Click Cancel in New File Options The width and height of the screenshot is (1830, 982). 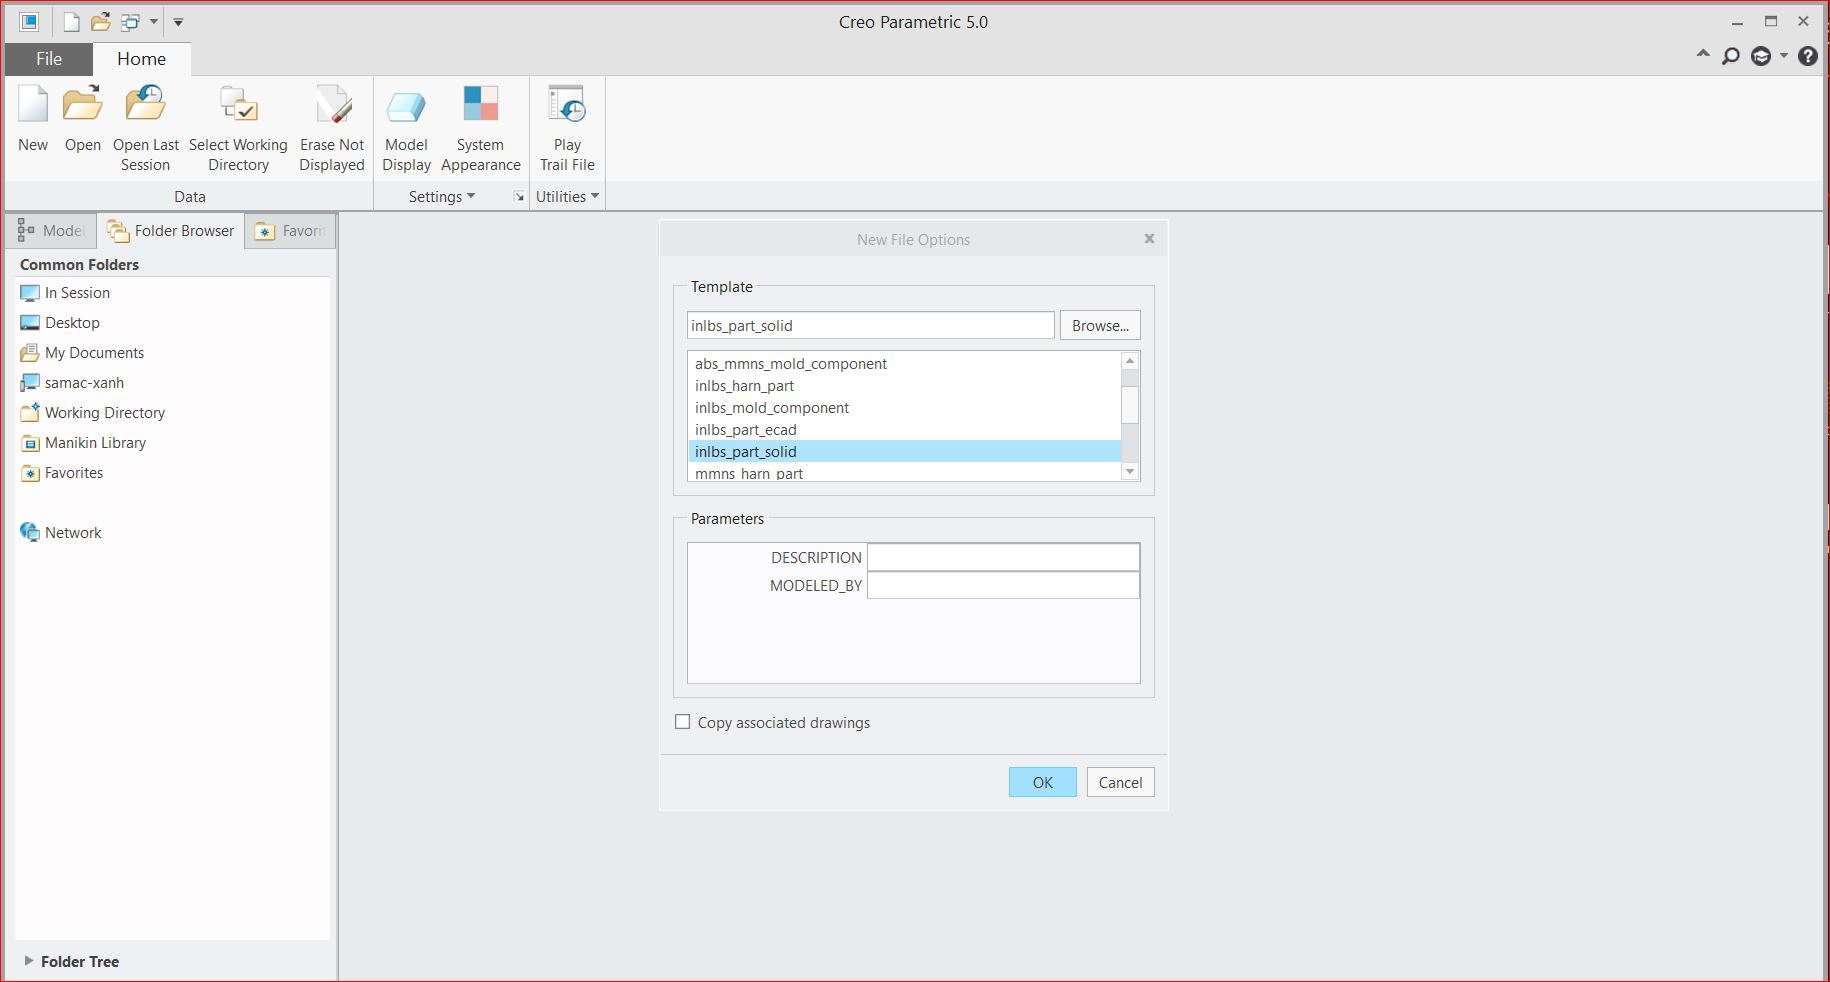(x=1120, y=782)
